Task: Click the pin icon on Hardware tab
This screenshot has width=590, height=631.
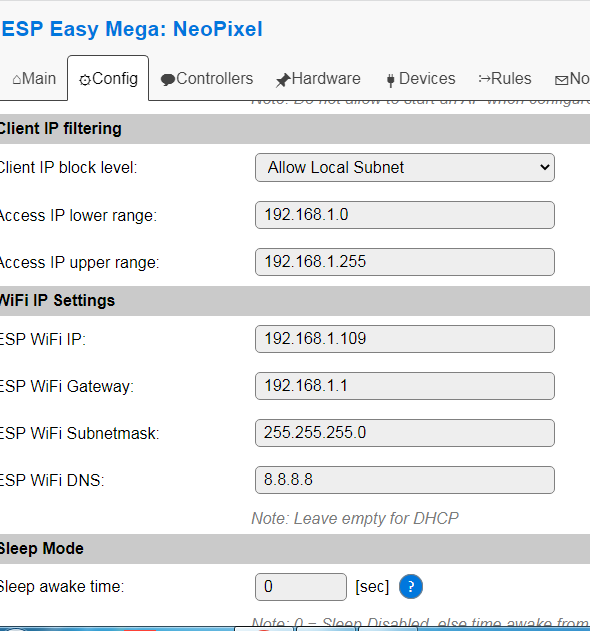Action: point(283,80)
